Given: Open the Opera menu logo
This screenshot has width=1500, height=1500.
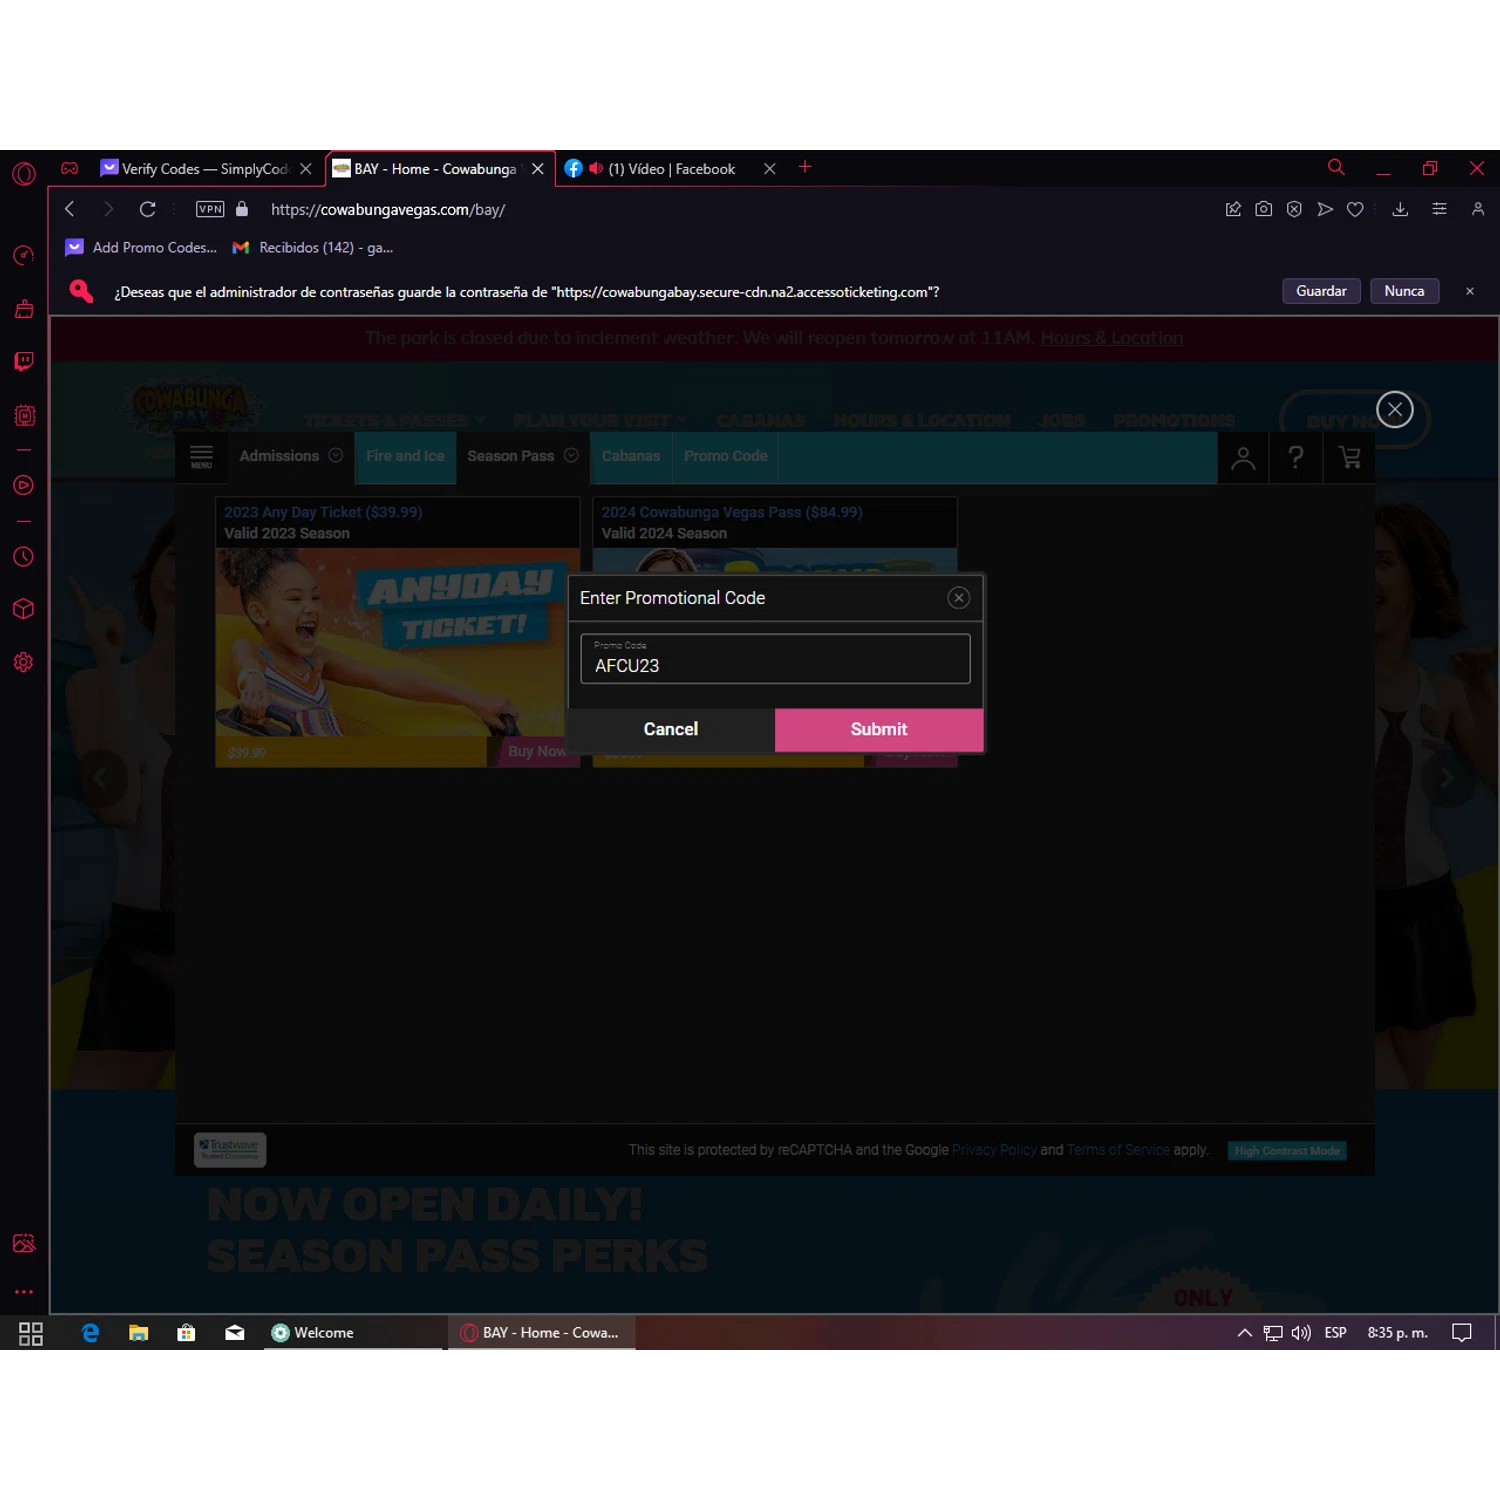Looking at the screenshot, I should tap(24, 174).
